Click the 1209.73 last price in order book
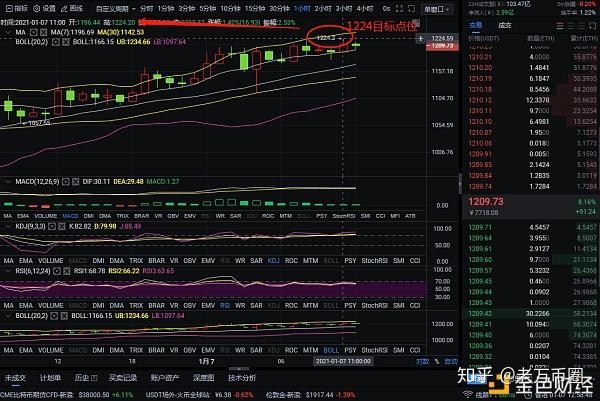The image size is (600, 401). [485, 200]
